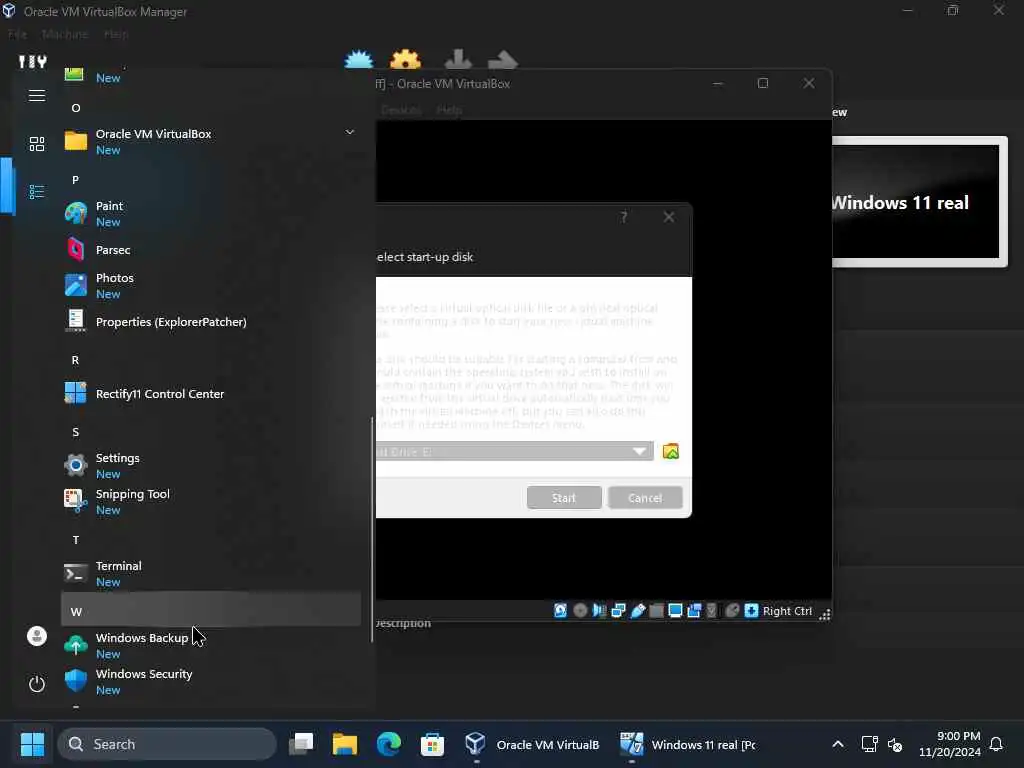Click the letter T section header
1024x768 pixels.
click(x=211, y=538)
